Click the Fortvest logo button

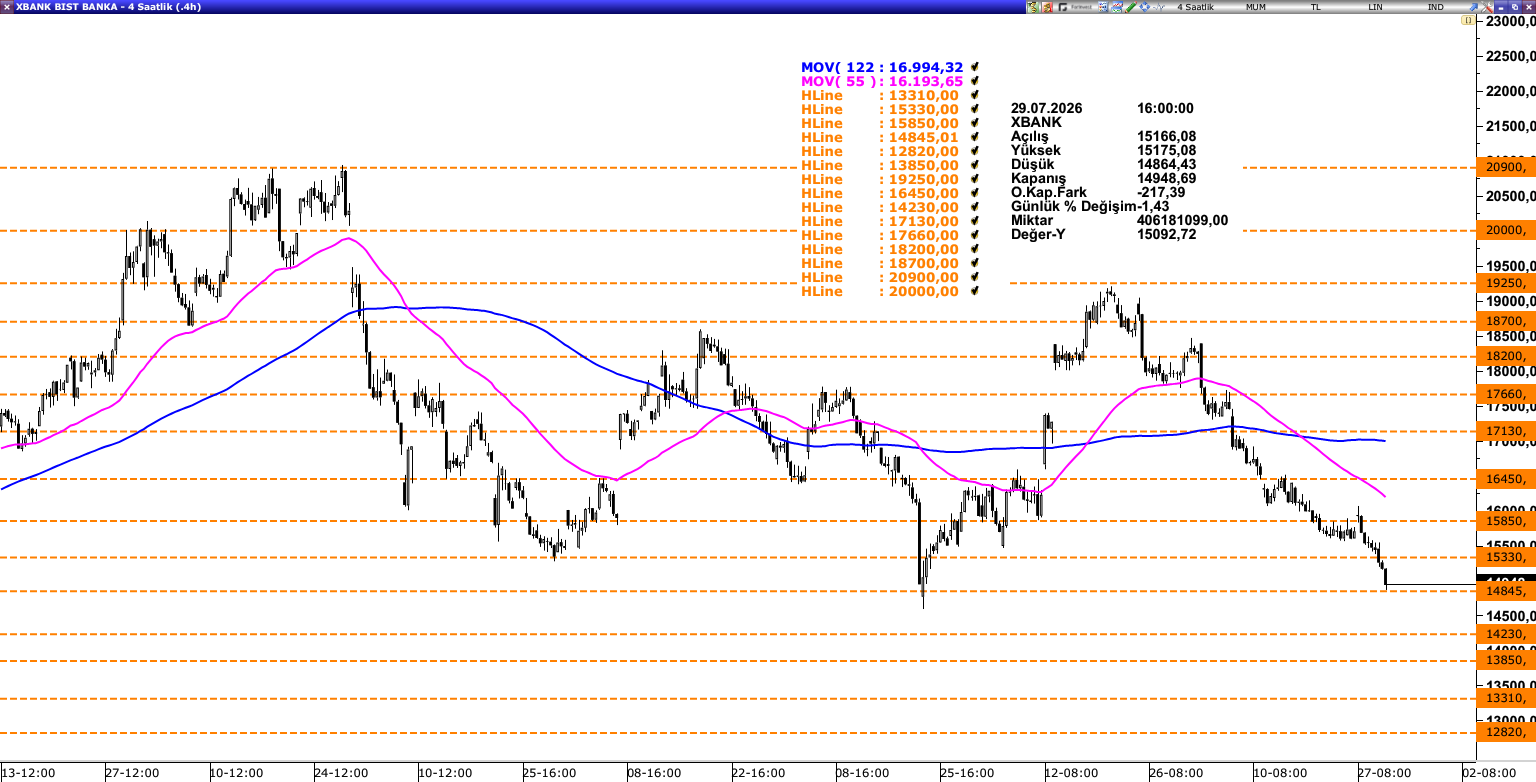click(1075, 7)
